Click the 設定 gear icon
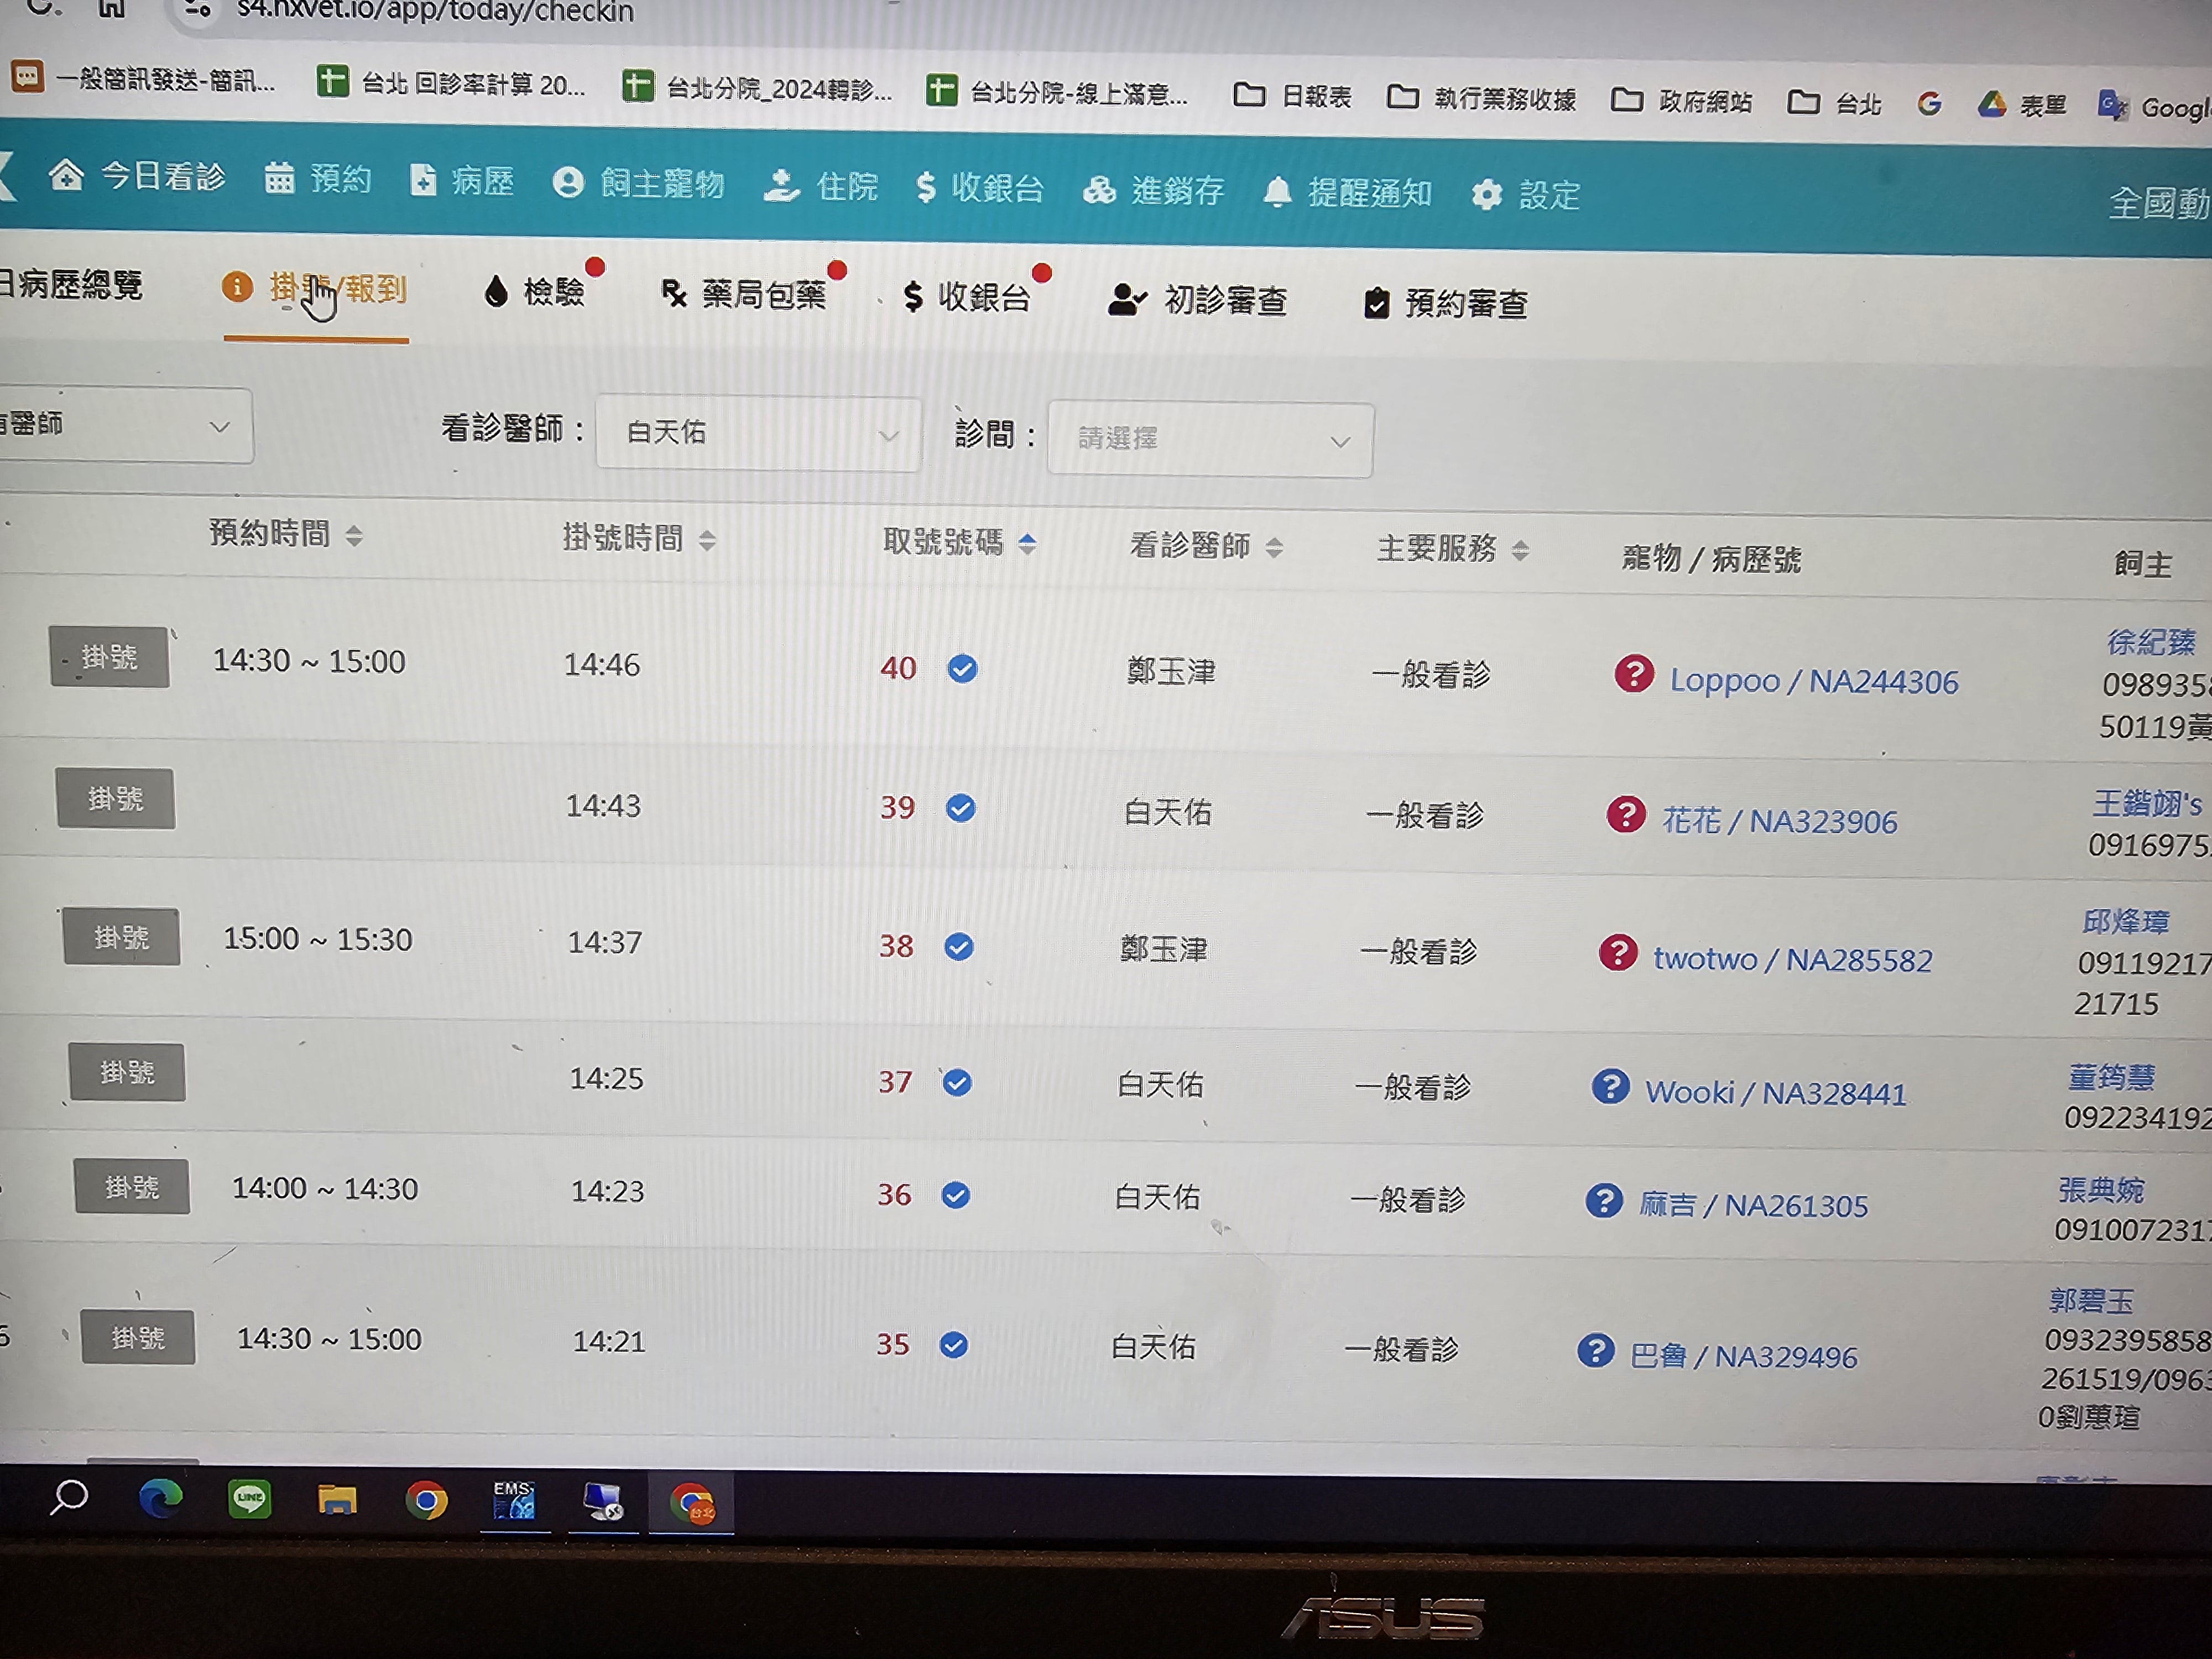 point(1487,194)
